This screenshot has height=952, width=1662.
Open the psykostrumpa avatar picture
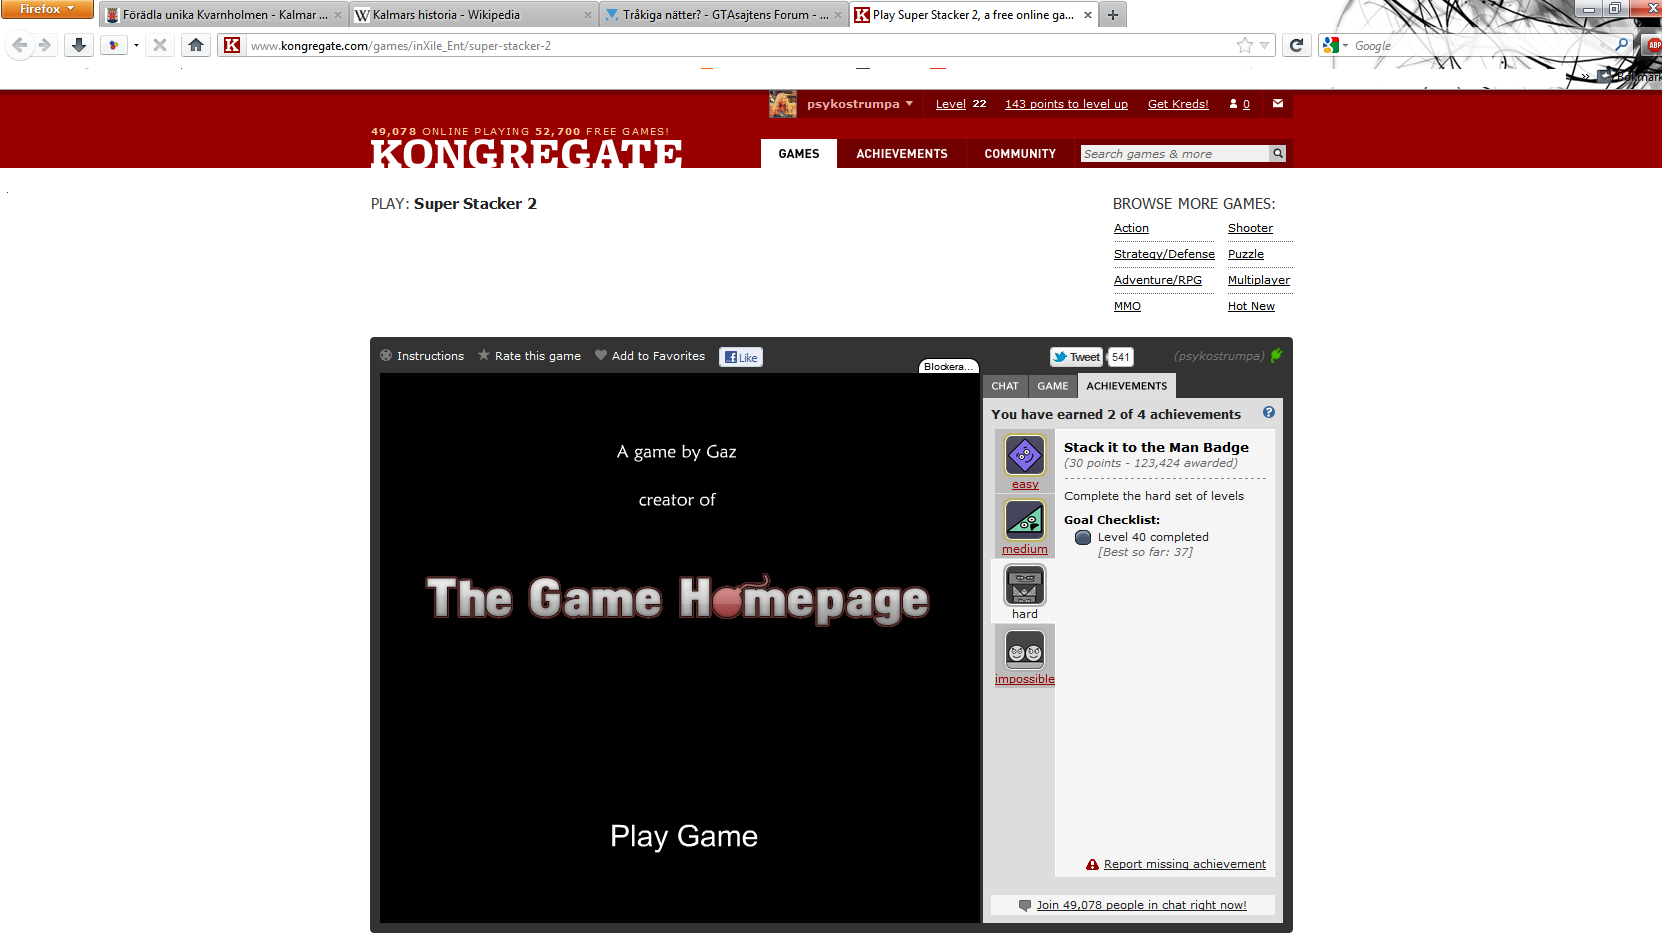click(783, 104)
